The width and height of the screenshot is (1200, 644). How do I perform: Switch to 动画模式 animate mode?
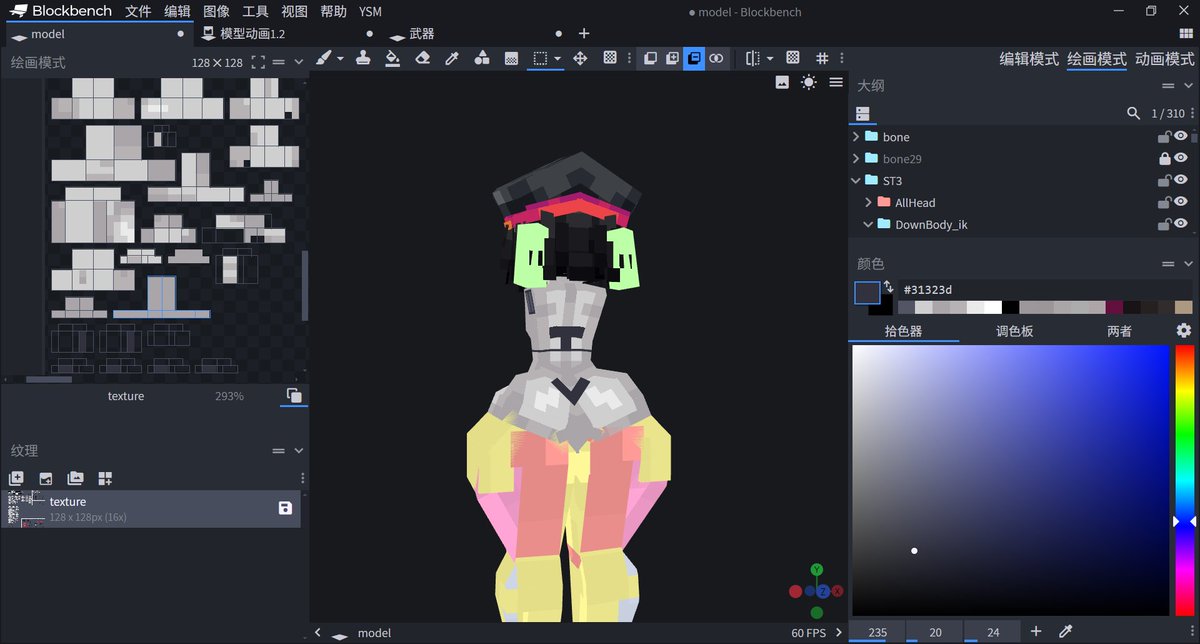point(1163,59)
